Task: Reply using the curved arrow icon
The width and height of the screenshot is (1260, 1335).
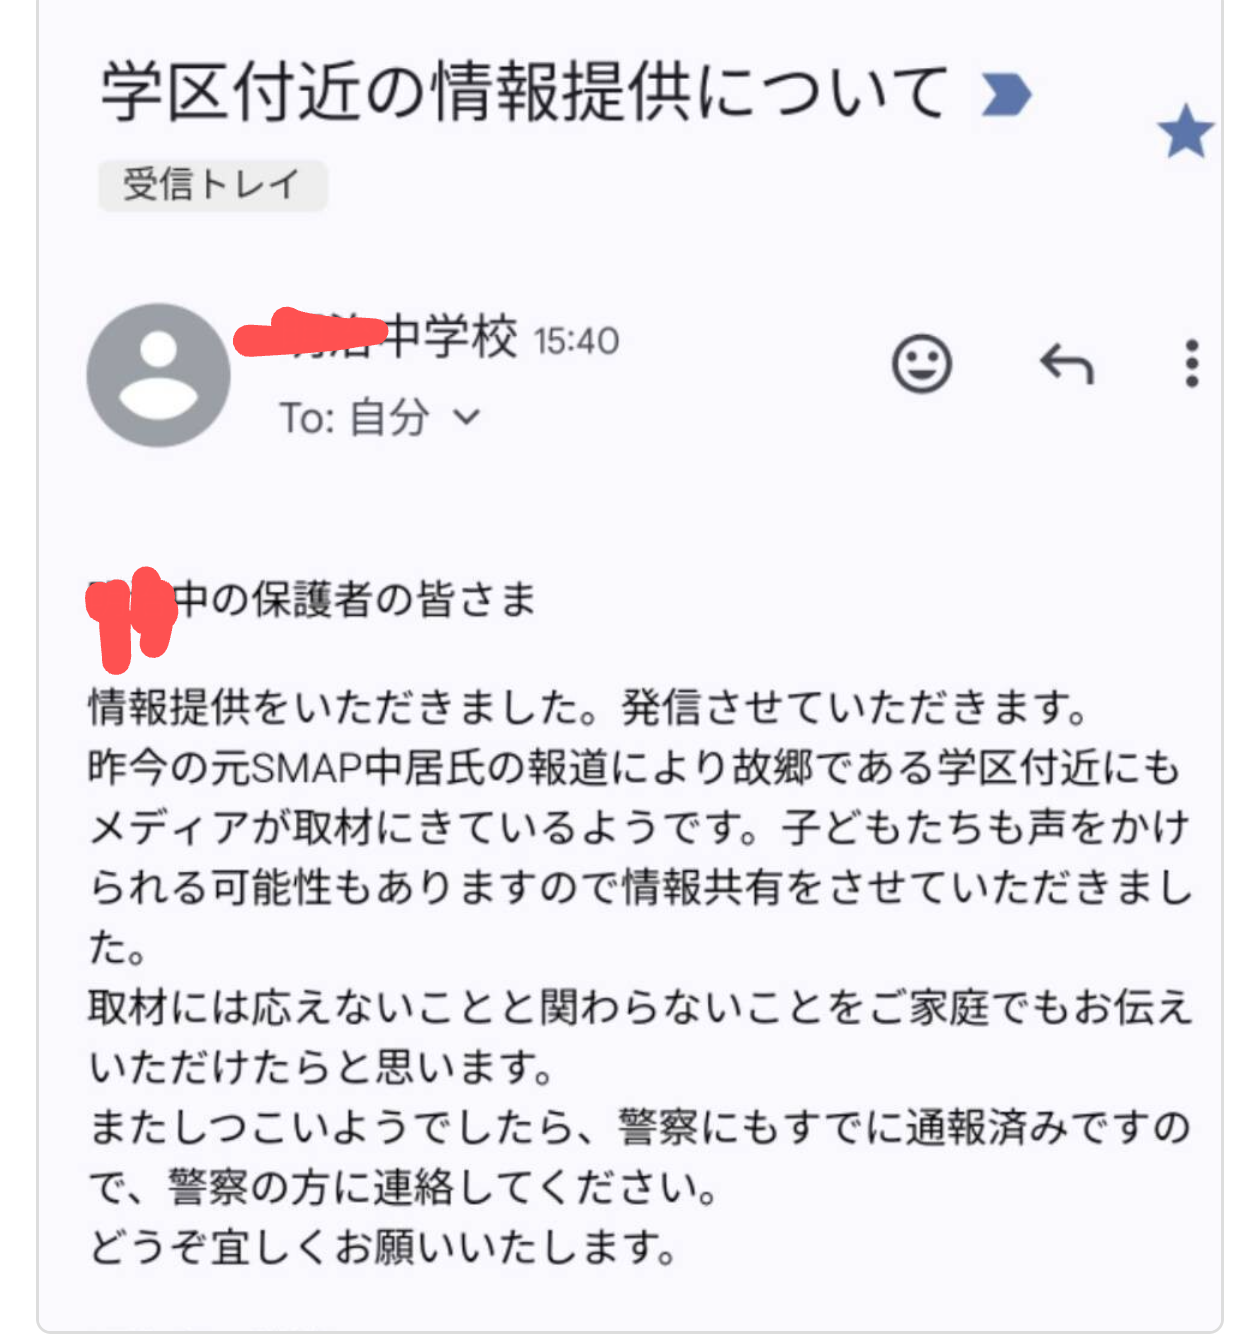Action: tap(1067, 364)
